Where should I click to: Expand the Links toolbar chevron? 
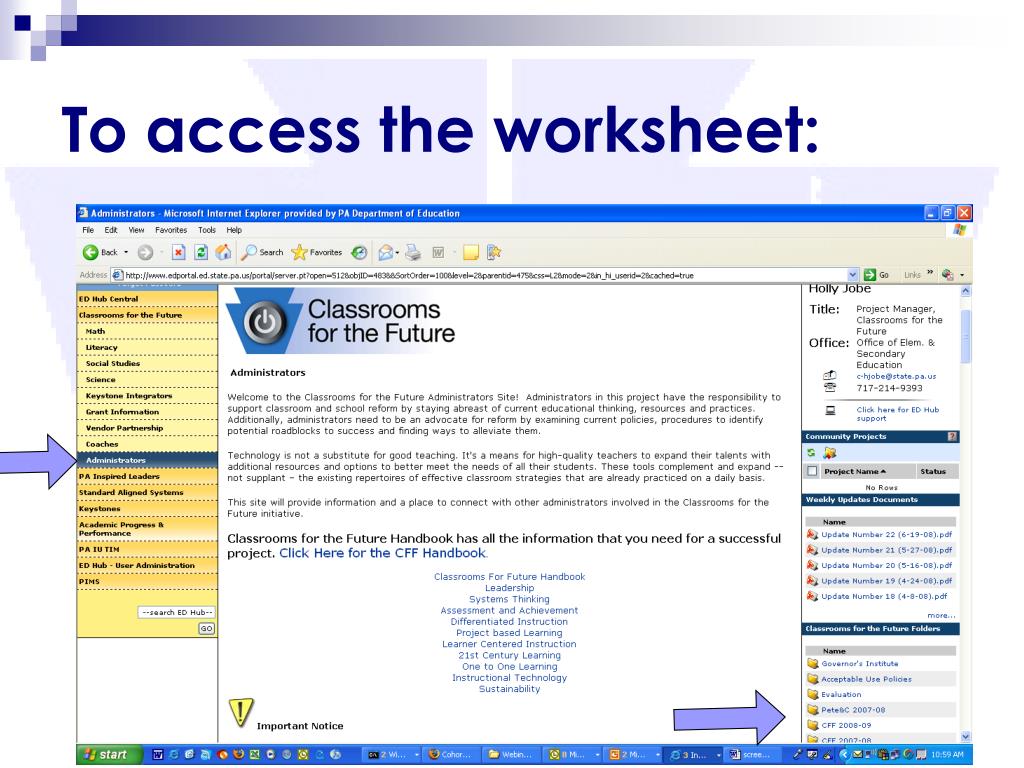coord(930,274)
